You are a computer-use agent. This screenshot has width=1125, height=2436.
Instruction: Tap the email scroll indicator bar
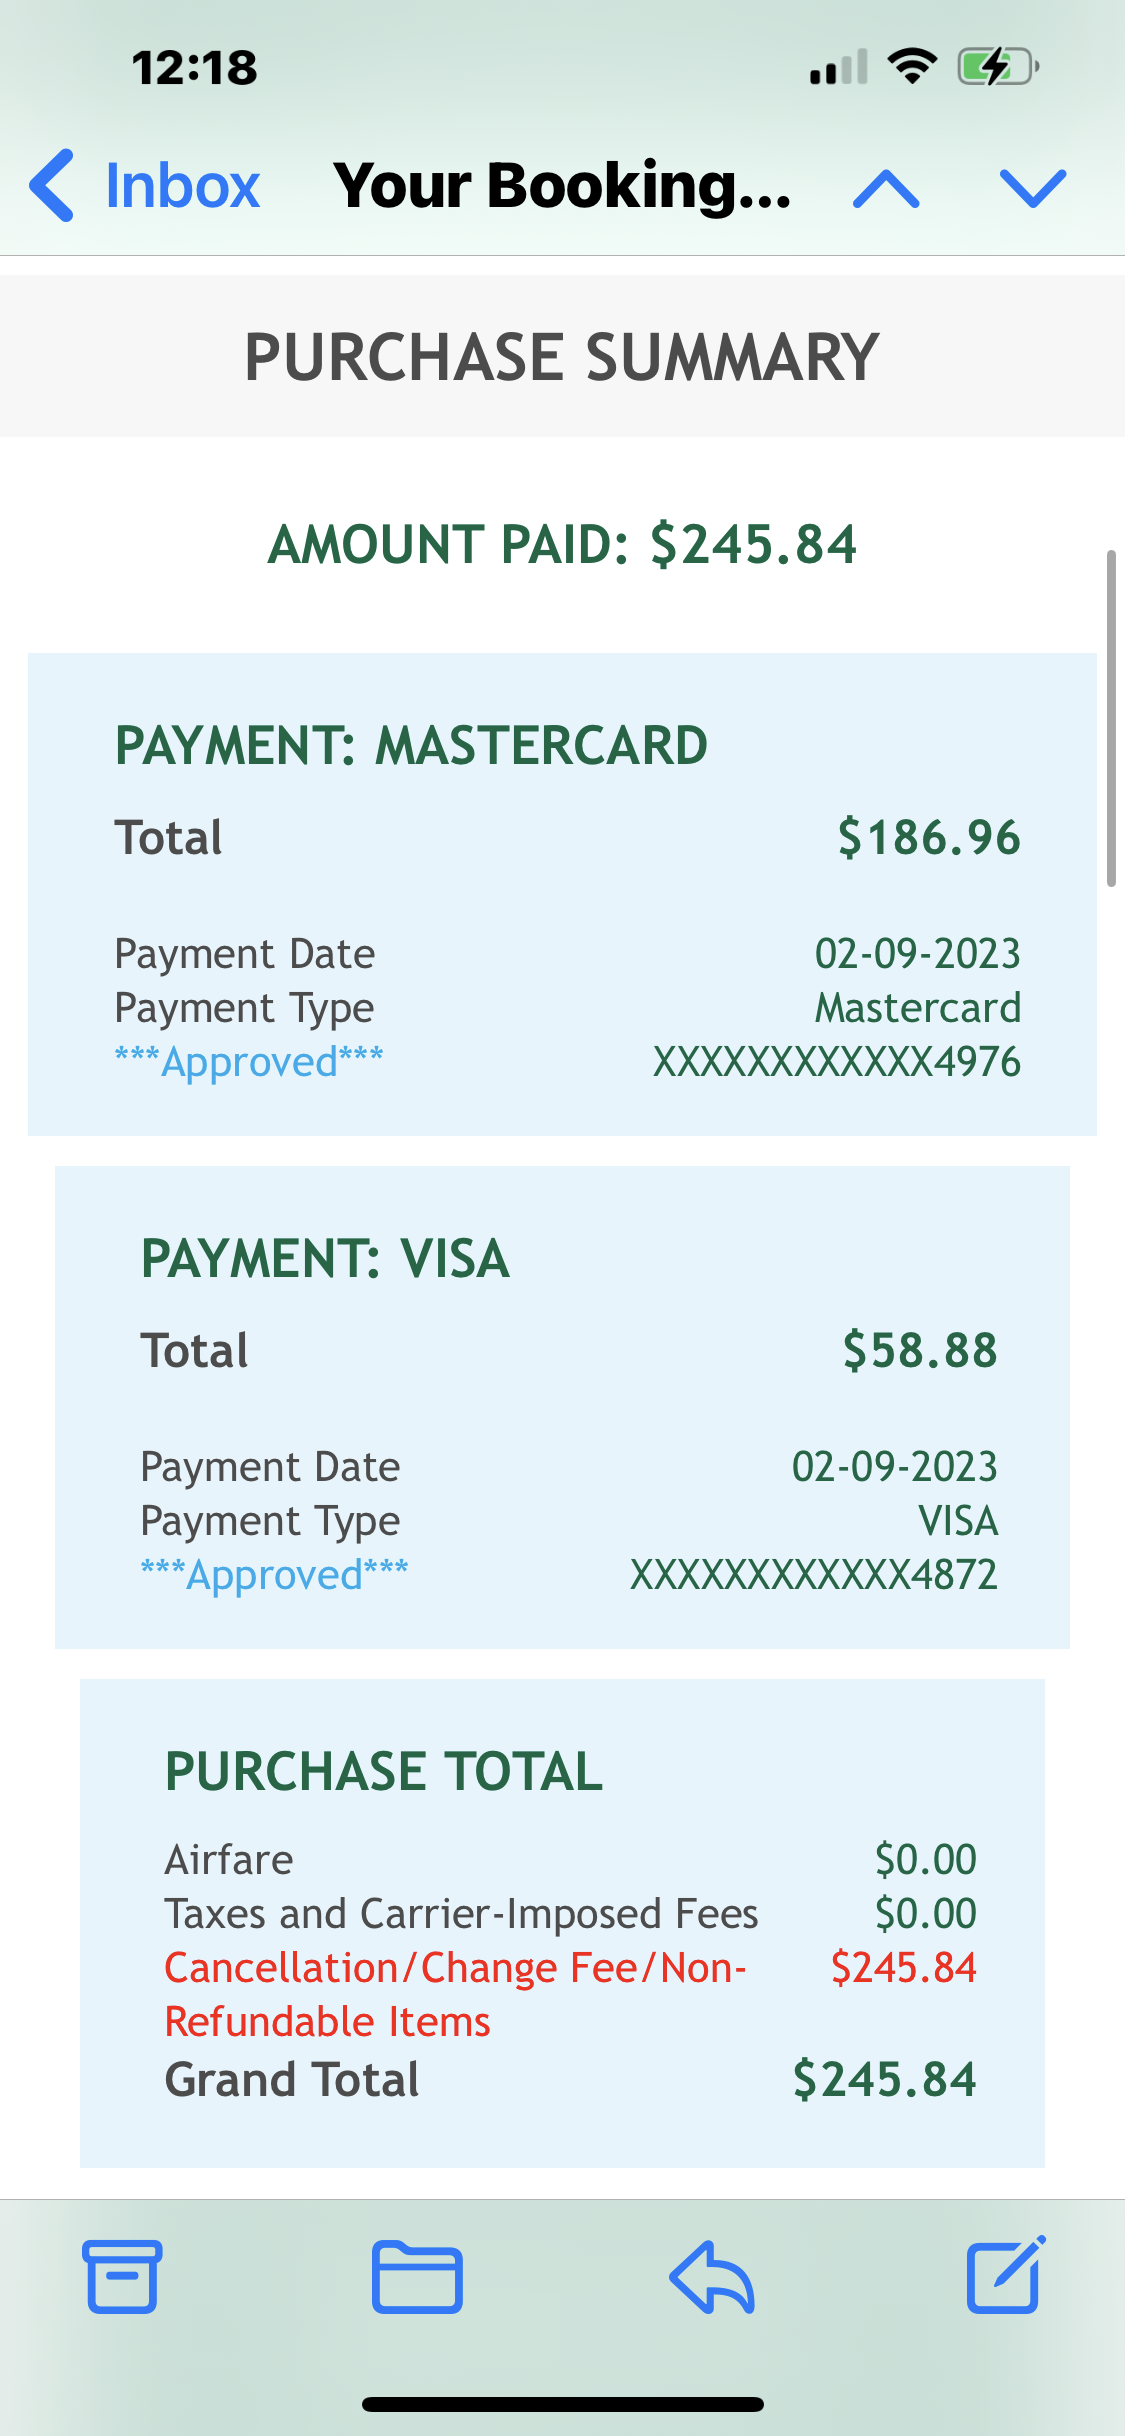click(x=1110, y=718)
